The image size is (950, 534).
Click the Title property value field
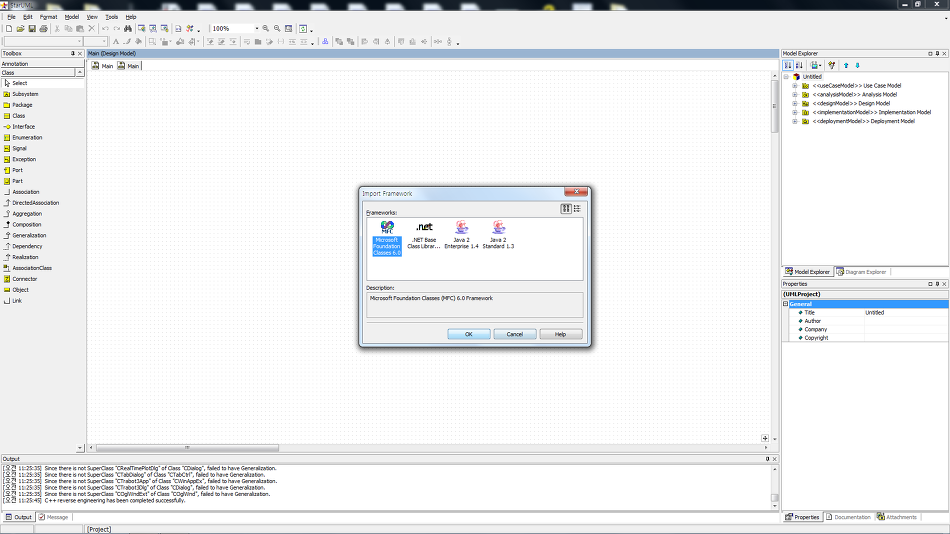905,312
